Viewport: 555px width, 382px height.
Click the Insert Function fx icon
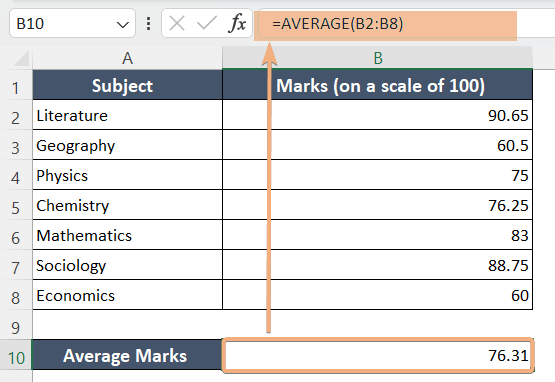pyautogui.click(x=238, y=24)
